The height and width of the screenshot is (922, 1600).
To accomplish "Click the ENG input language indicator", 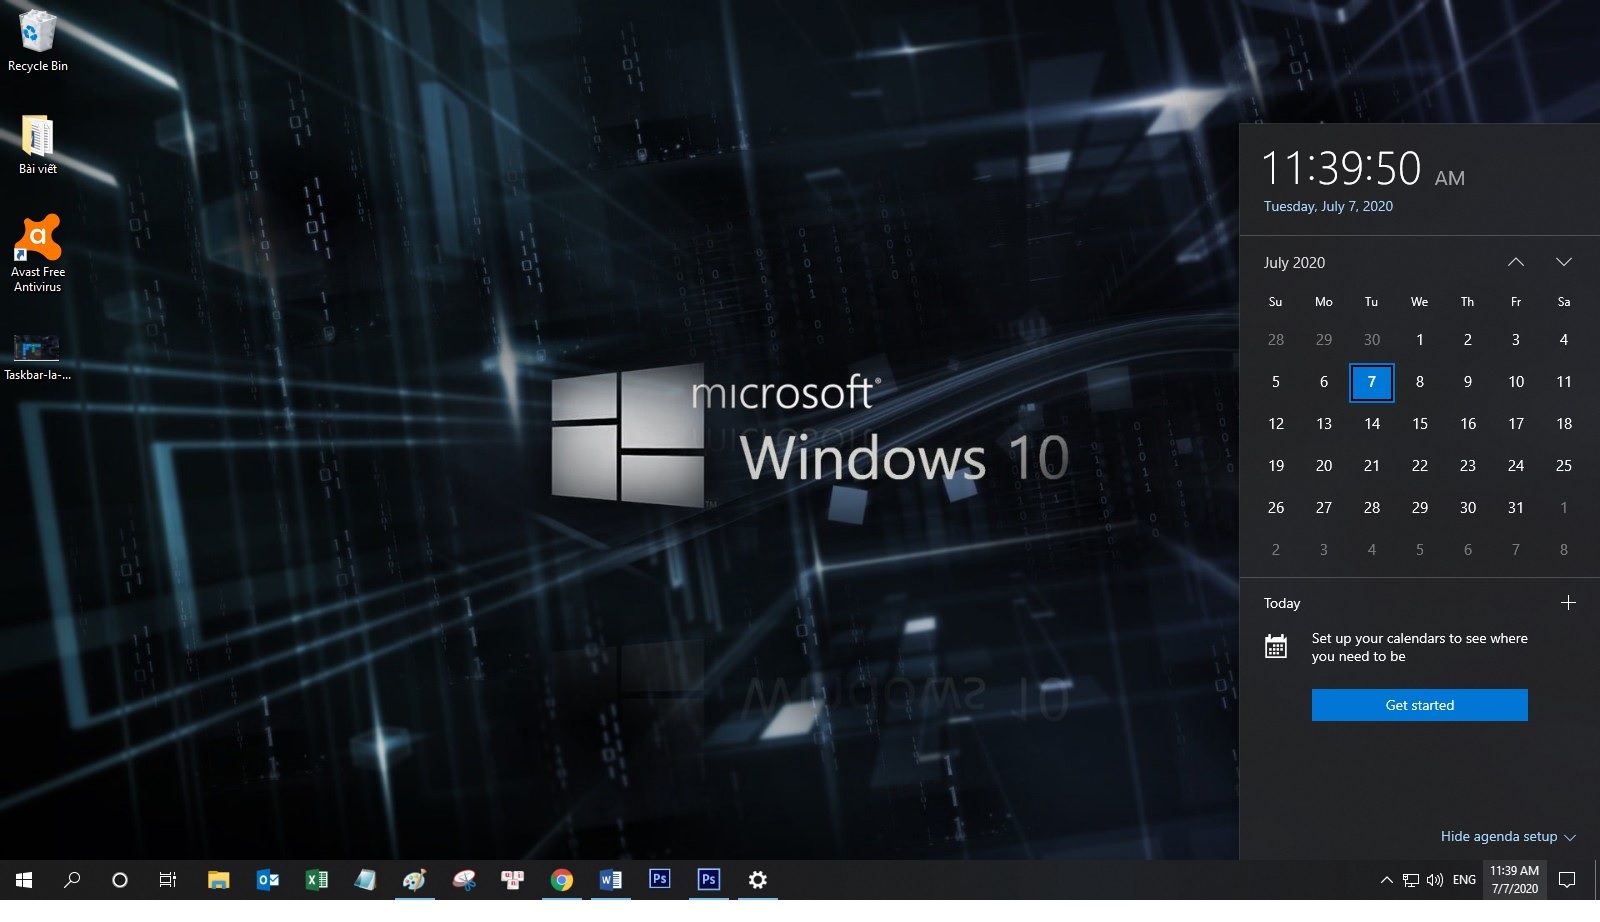I will [x=1464, y=880].
